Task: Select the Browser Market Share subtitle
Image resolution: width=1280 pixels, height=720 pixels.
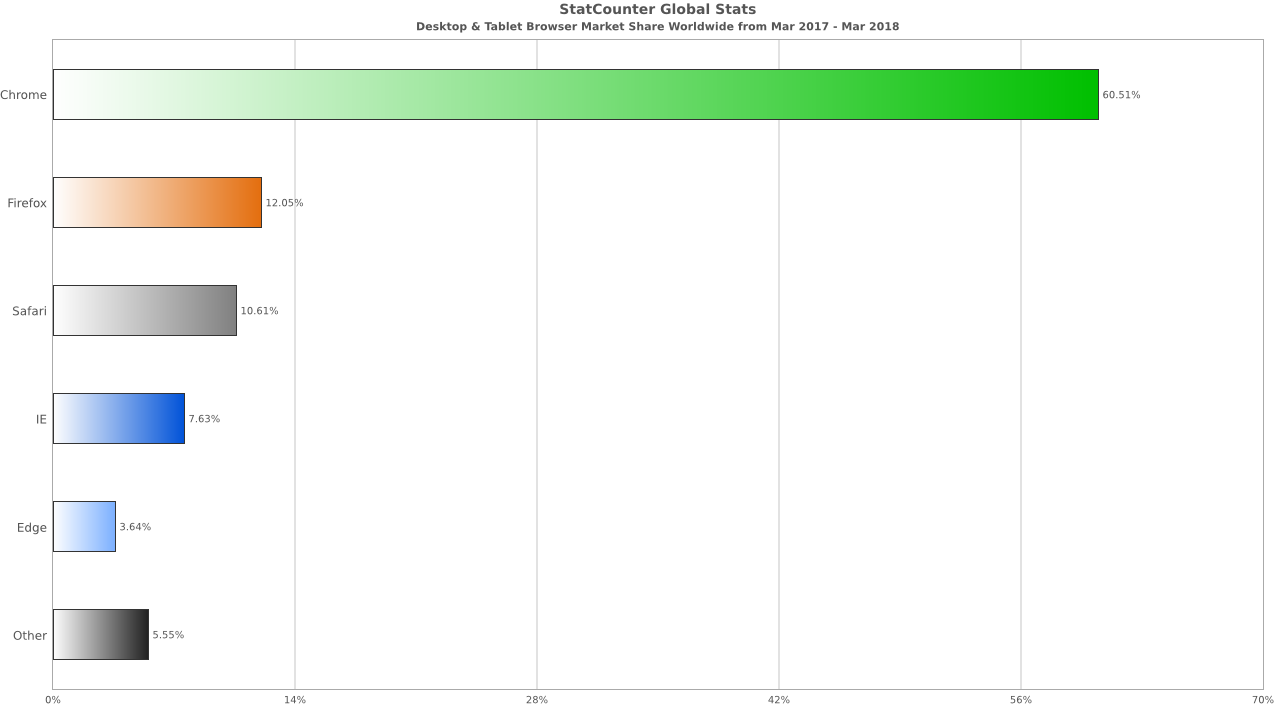Action: point(657,27)
